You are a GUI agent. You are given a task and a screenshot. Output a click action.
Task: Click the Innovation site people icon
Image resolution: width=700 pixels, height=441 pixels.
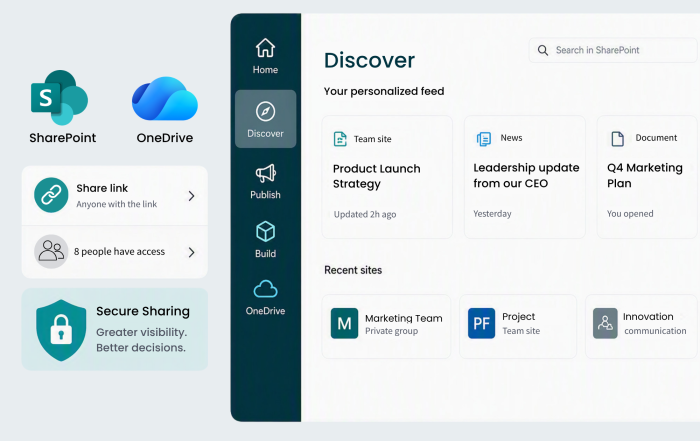coord(605,323)
